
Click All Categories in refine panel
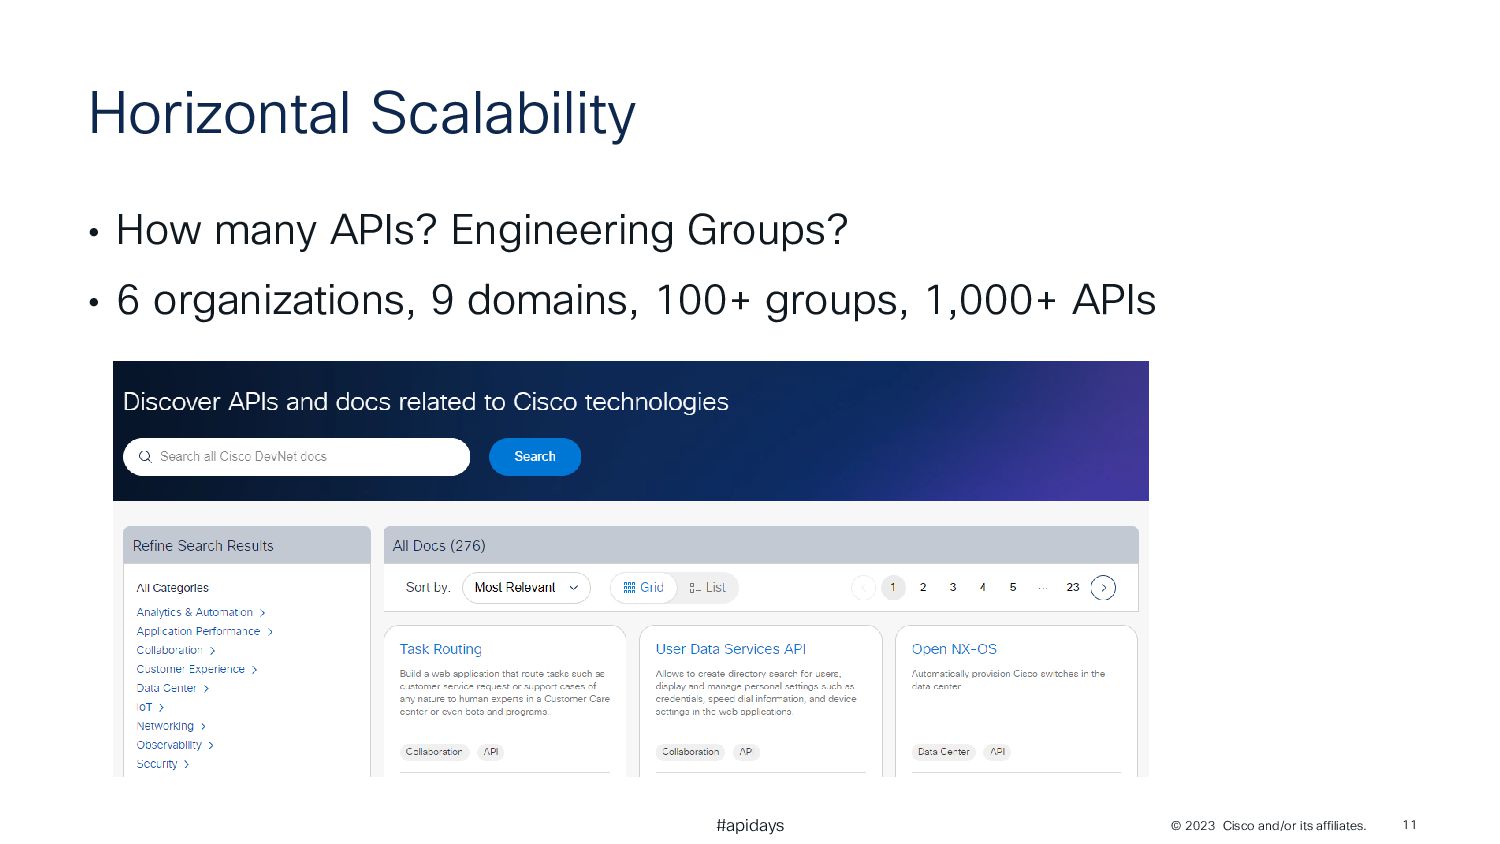pyautogui.click(x=173, y=588)
